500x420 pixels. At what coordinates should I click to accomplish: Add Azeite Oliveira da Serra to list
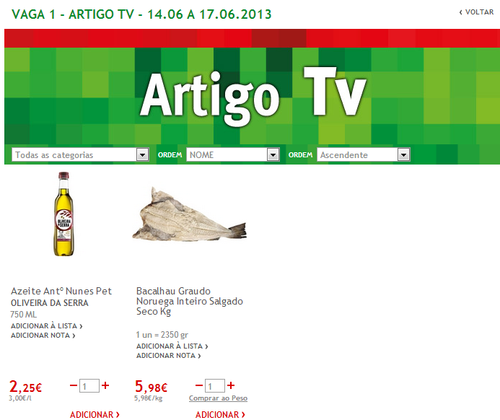pyautogui.click(x=47, y=326)
